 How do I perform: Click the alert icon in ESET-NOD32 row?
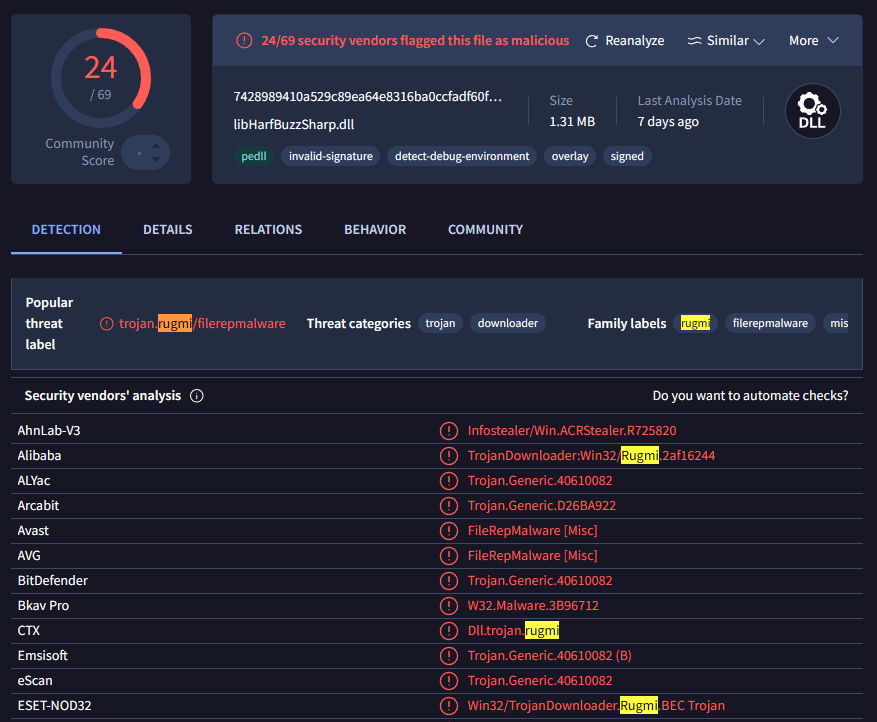(x=449, y=706)
